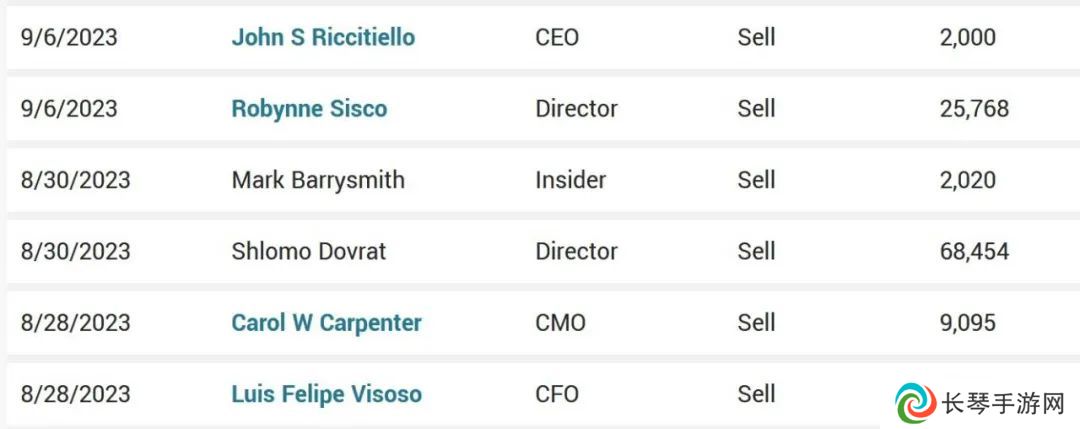
Task: Click the 8/30/2023 date for Mark Barrysmith
Action: (75, 180)
